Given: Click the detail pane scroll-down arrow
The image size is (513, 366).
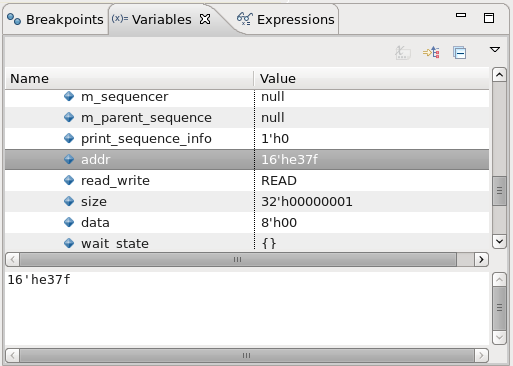Looking at the screenshot, I should (x=499, y=337).
